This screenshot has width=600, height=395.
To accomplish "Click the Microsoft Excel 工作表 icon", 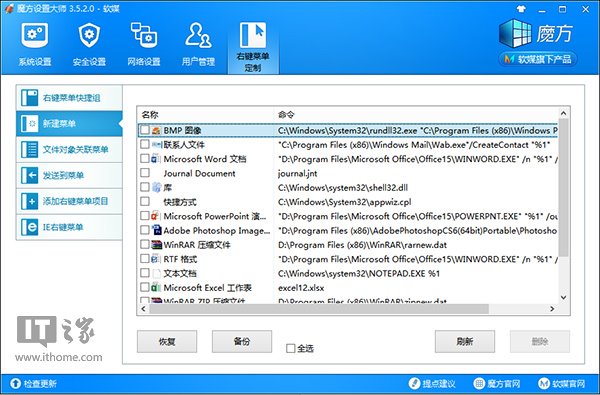I will (156, 287).
